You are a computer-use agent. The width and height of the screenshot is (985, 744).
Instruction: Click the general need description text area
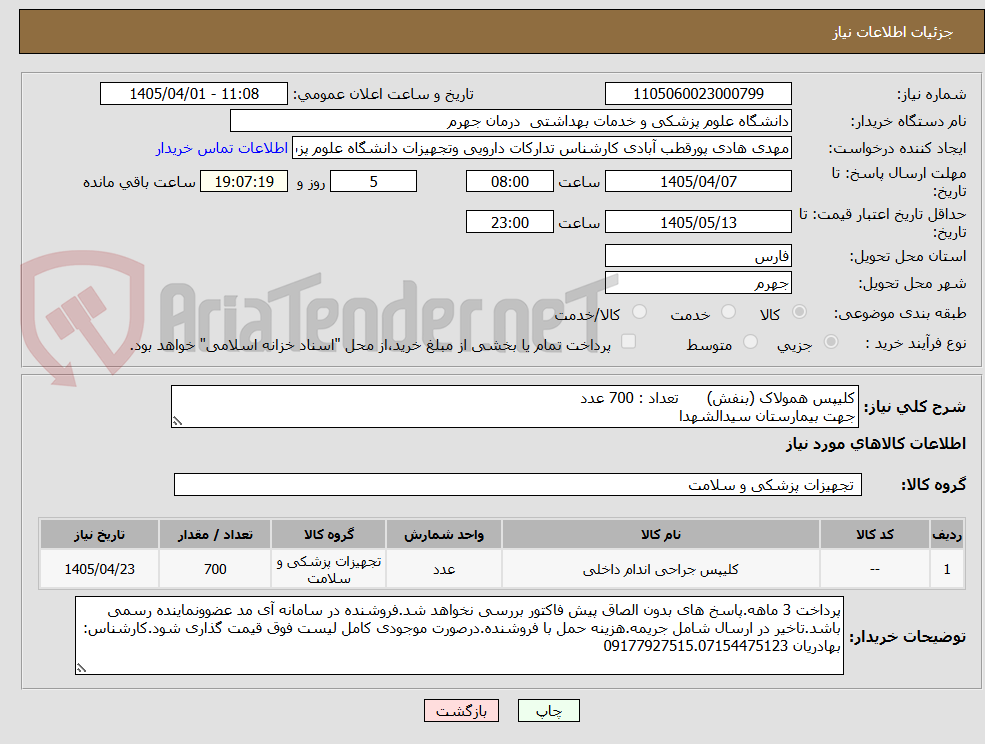514,407
